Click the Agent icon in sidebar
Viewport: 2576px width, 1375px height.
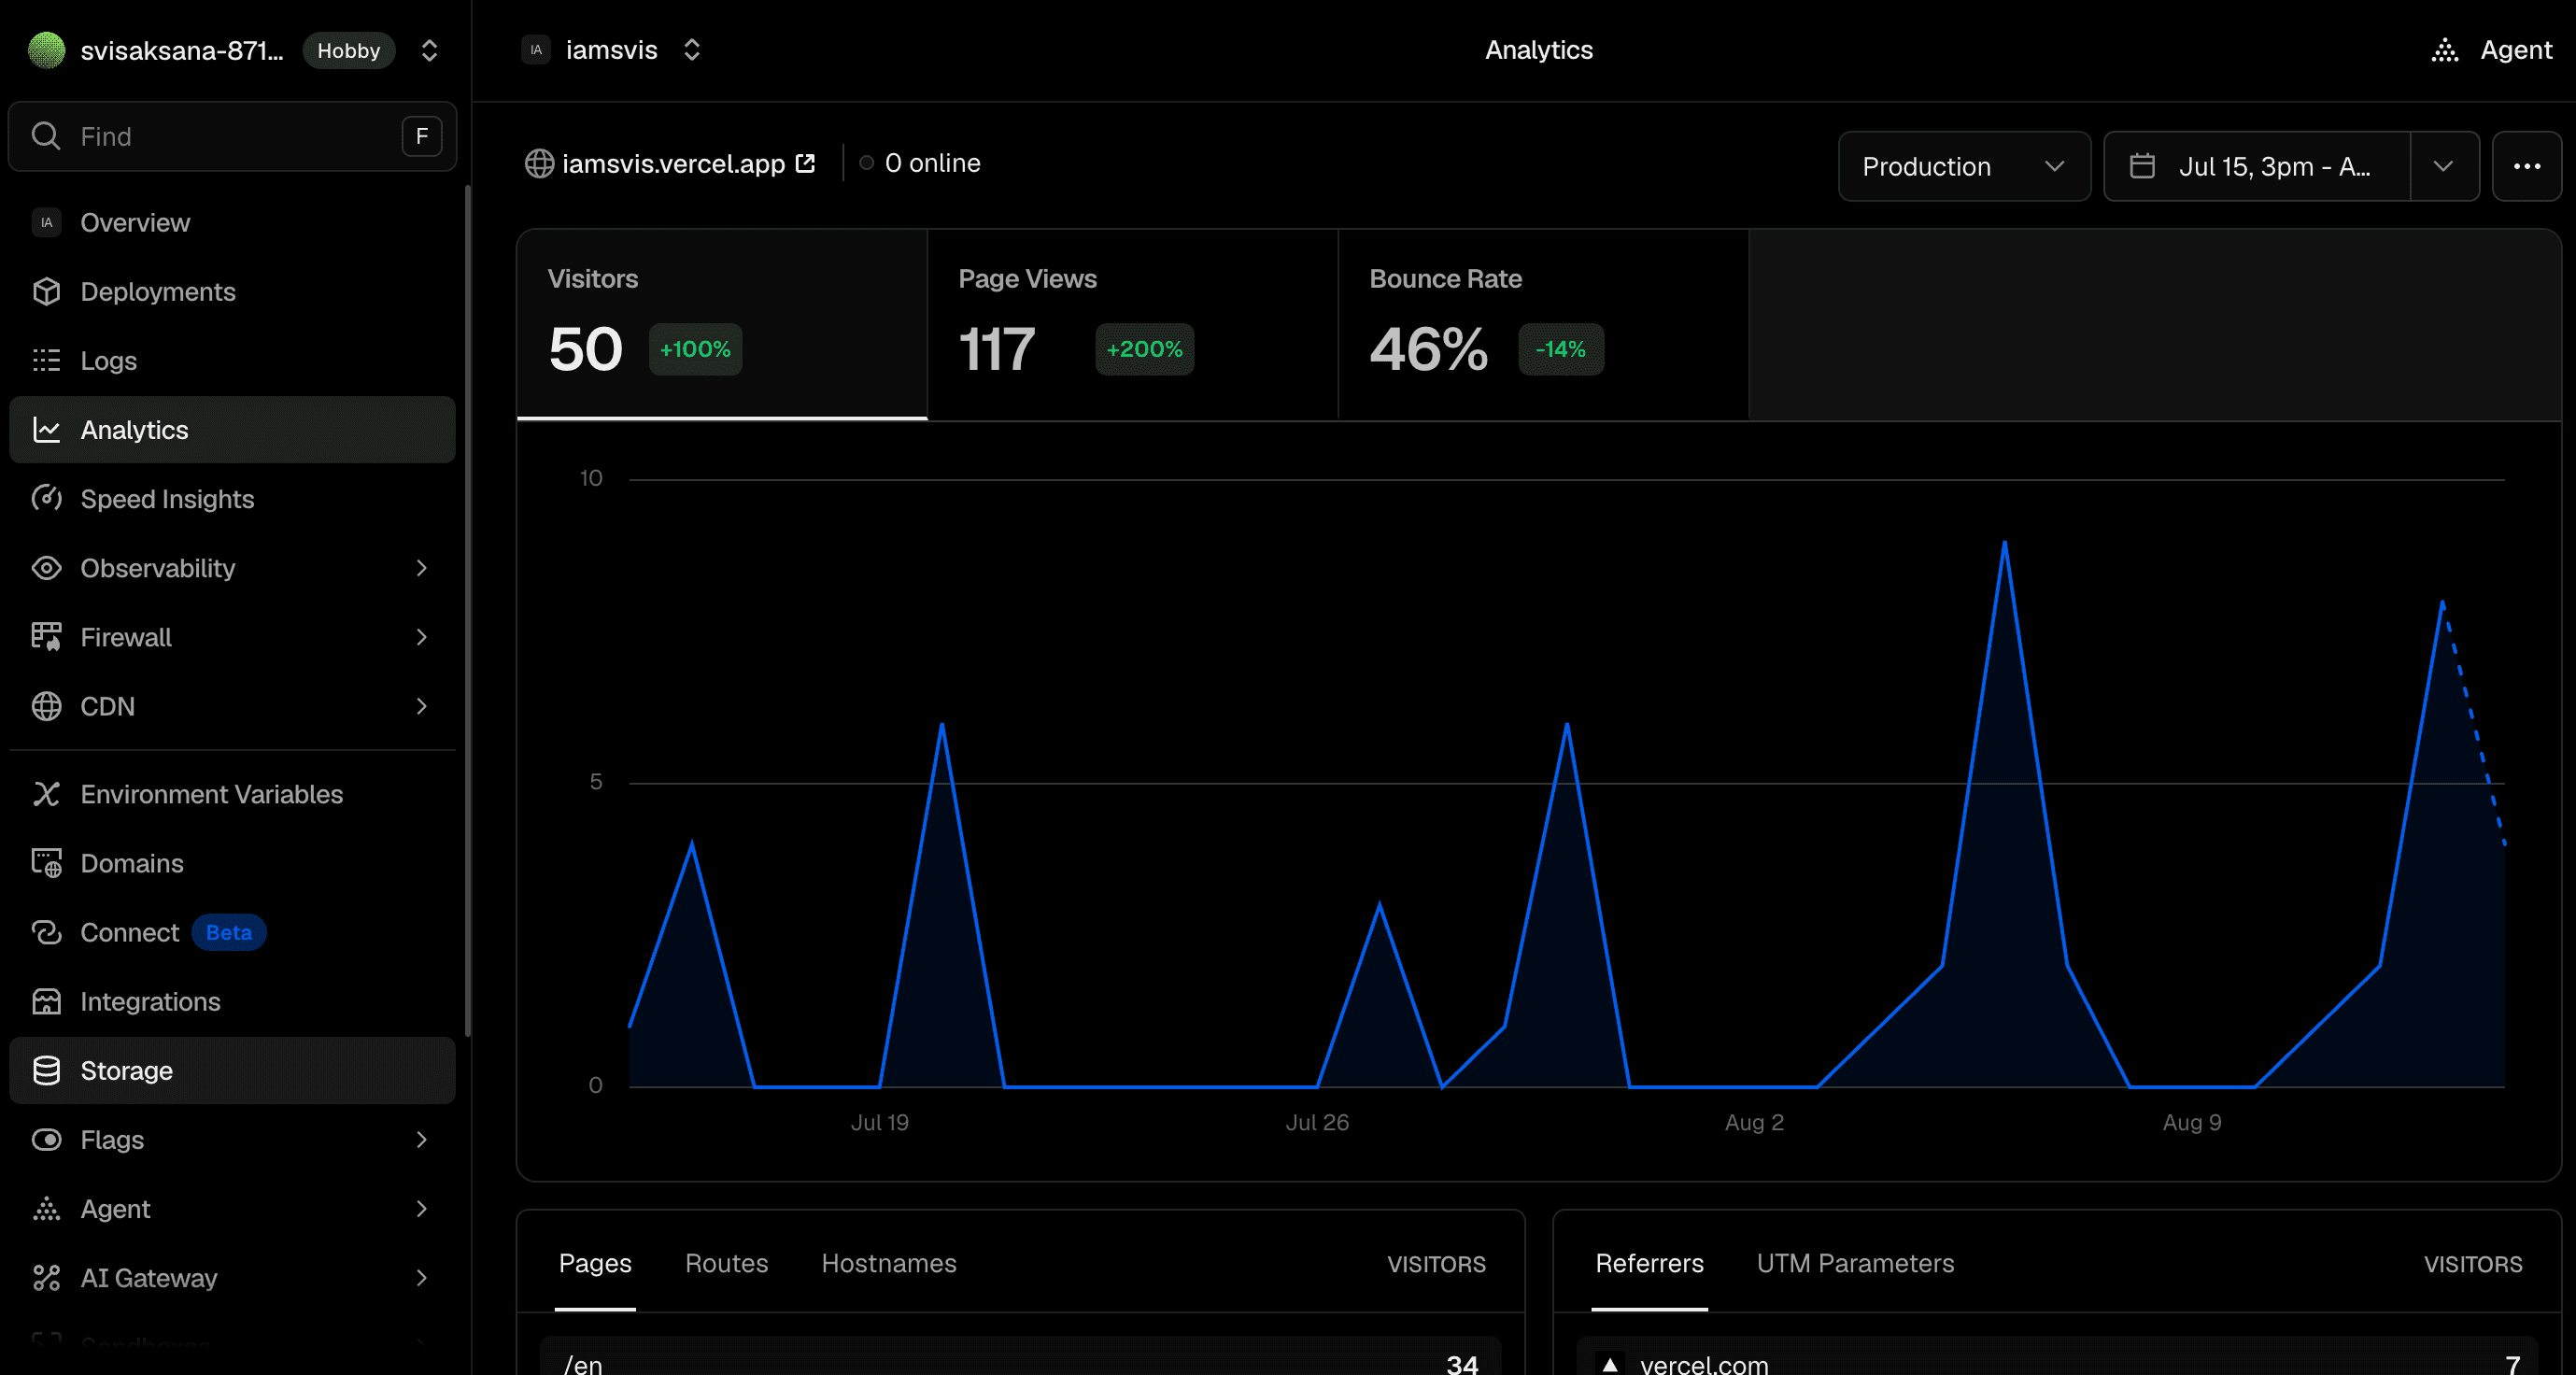coord(46,1207)
